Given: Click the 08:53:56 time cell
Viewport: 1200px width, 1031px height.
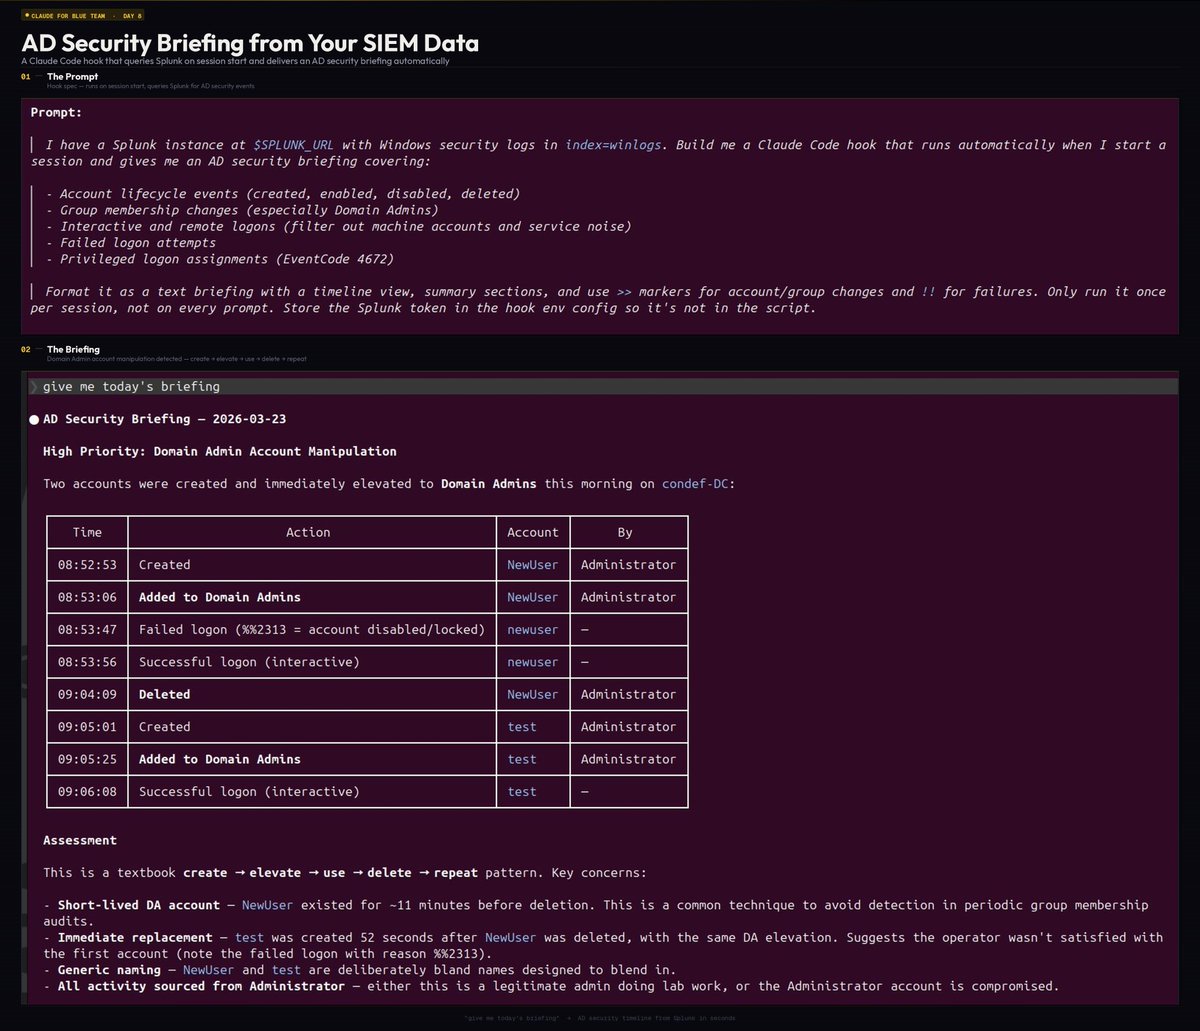Looking at the screenshot, I should coord(87,662).
